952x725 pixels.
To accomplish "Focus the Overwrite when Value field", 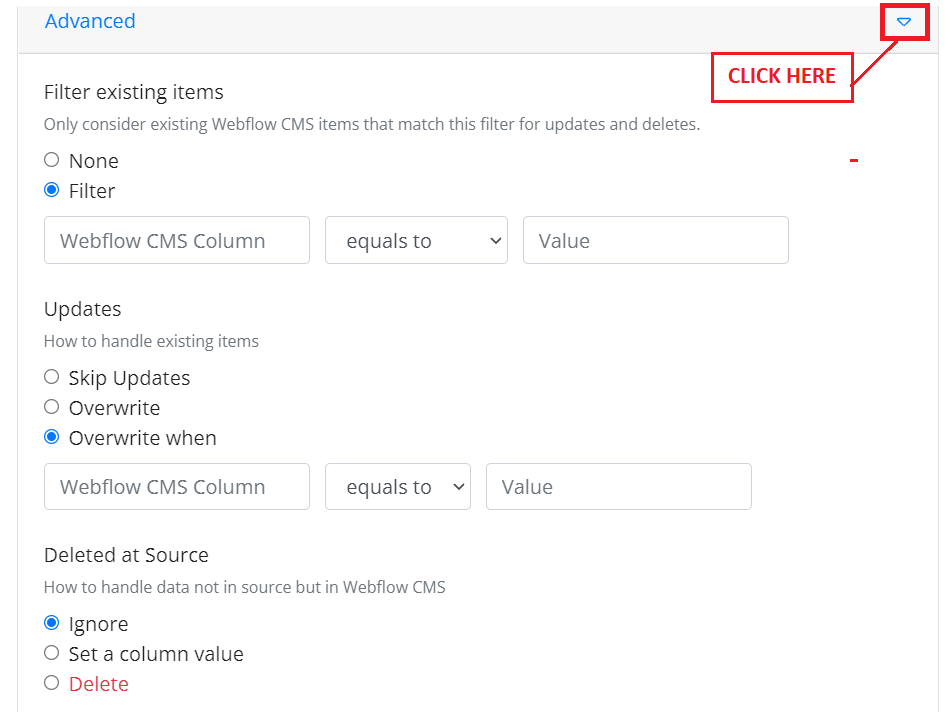I will point(619,487).
